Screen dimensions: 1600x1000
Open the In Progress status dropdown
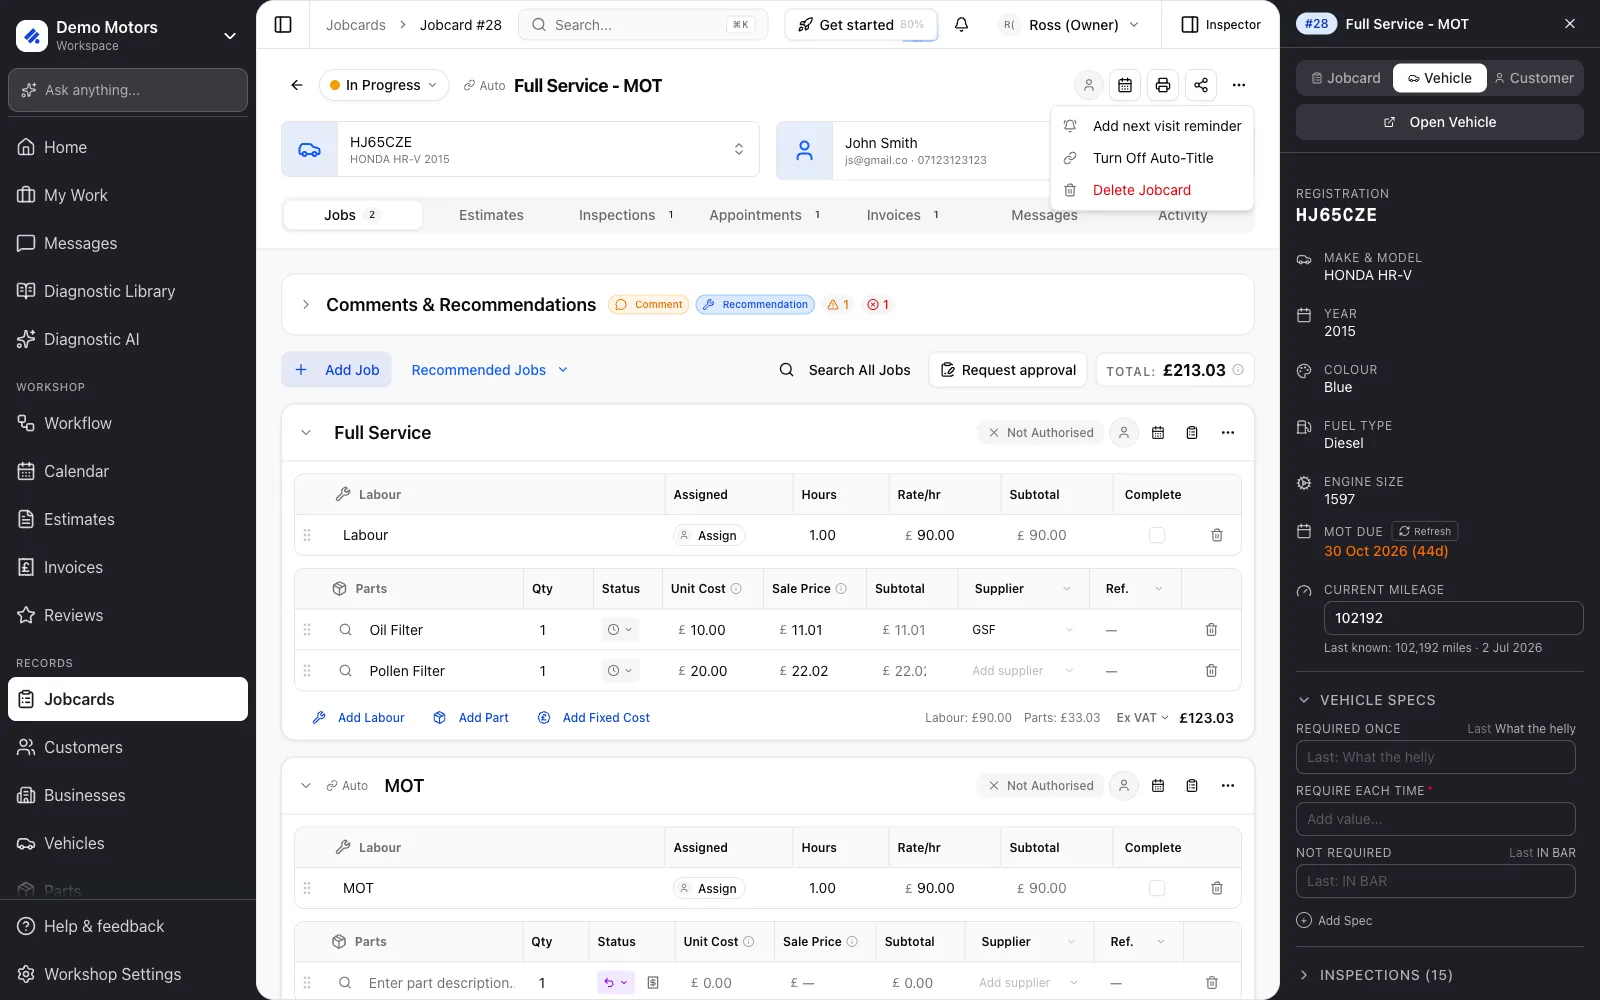tap(384, 86)
